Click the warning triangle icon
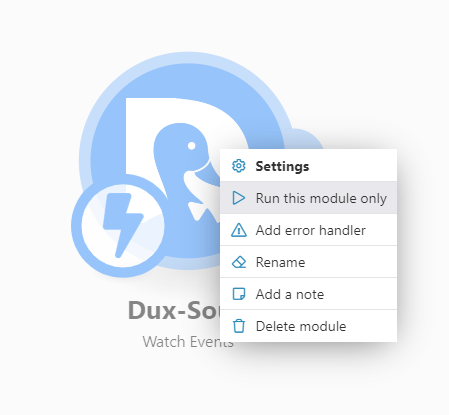449x415 pixels. (239, 230)
